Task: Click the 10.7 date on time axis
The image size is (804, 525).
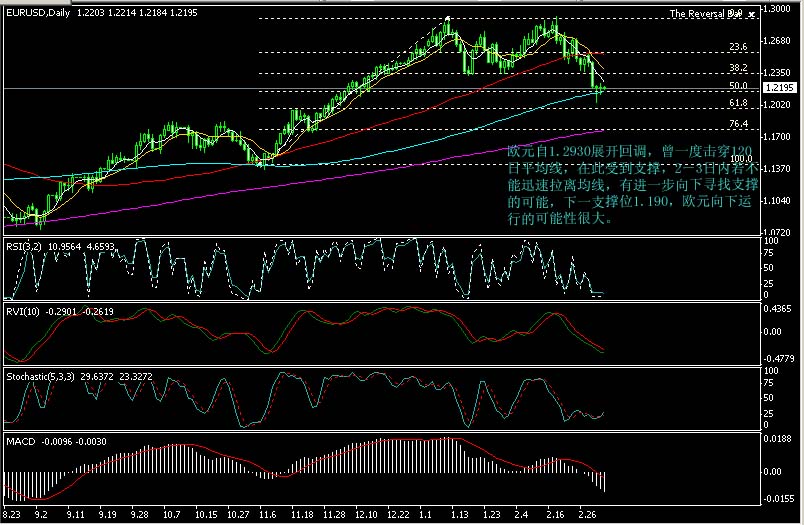Action: point(171,514)
